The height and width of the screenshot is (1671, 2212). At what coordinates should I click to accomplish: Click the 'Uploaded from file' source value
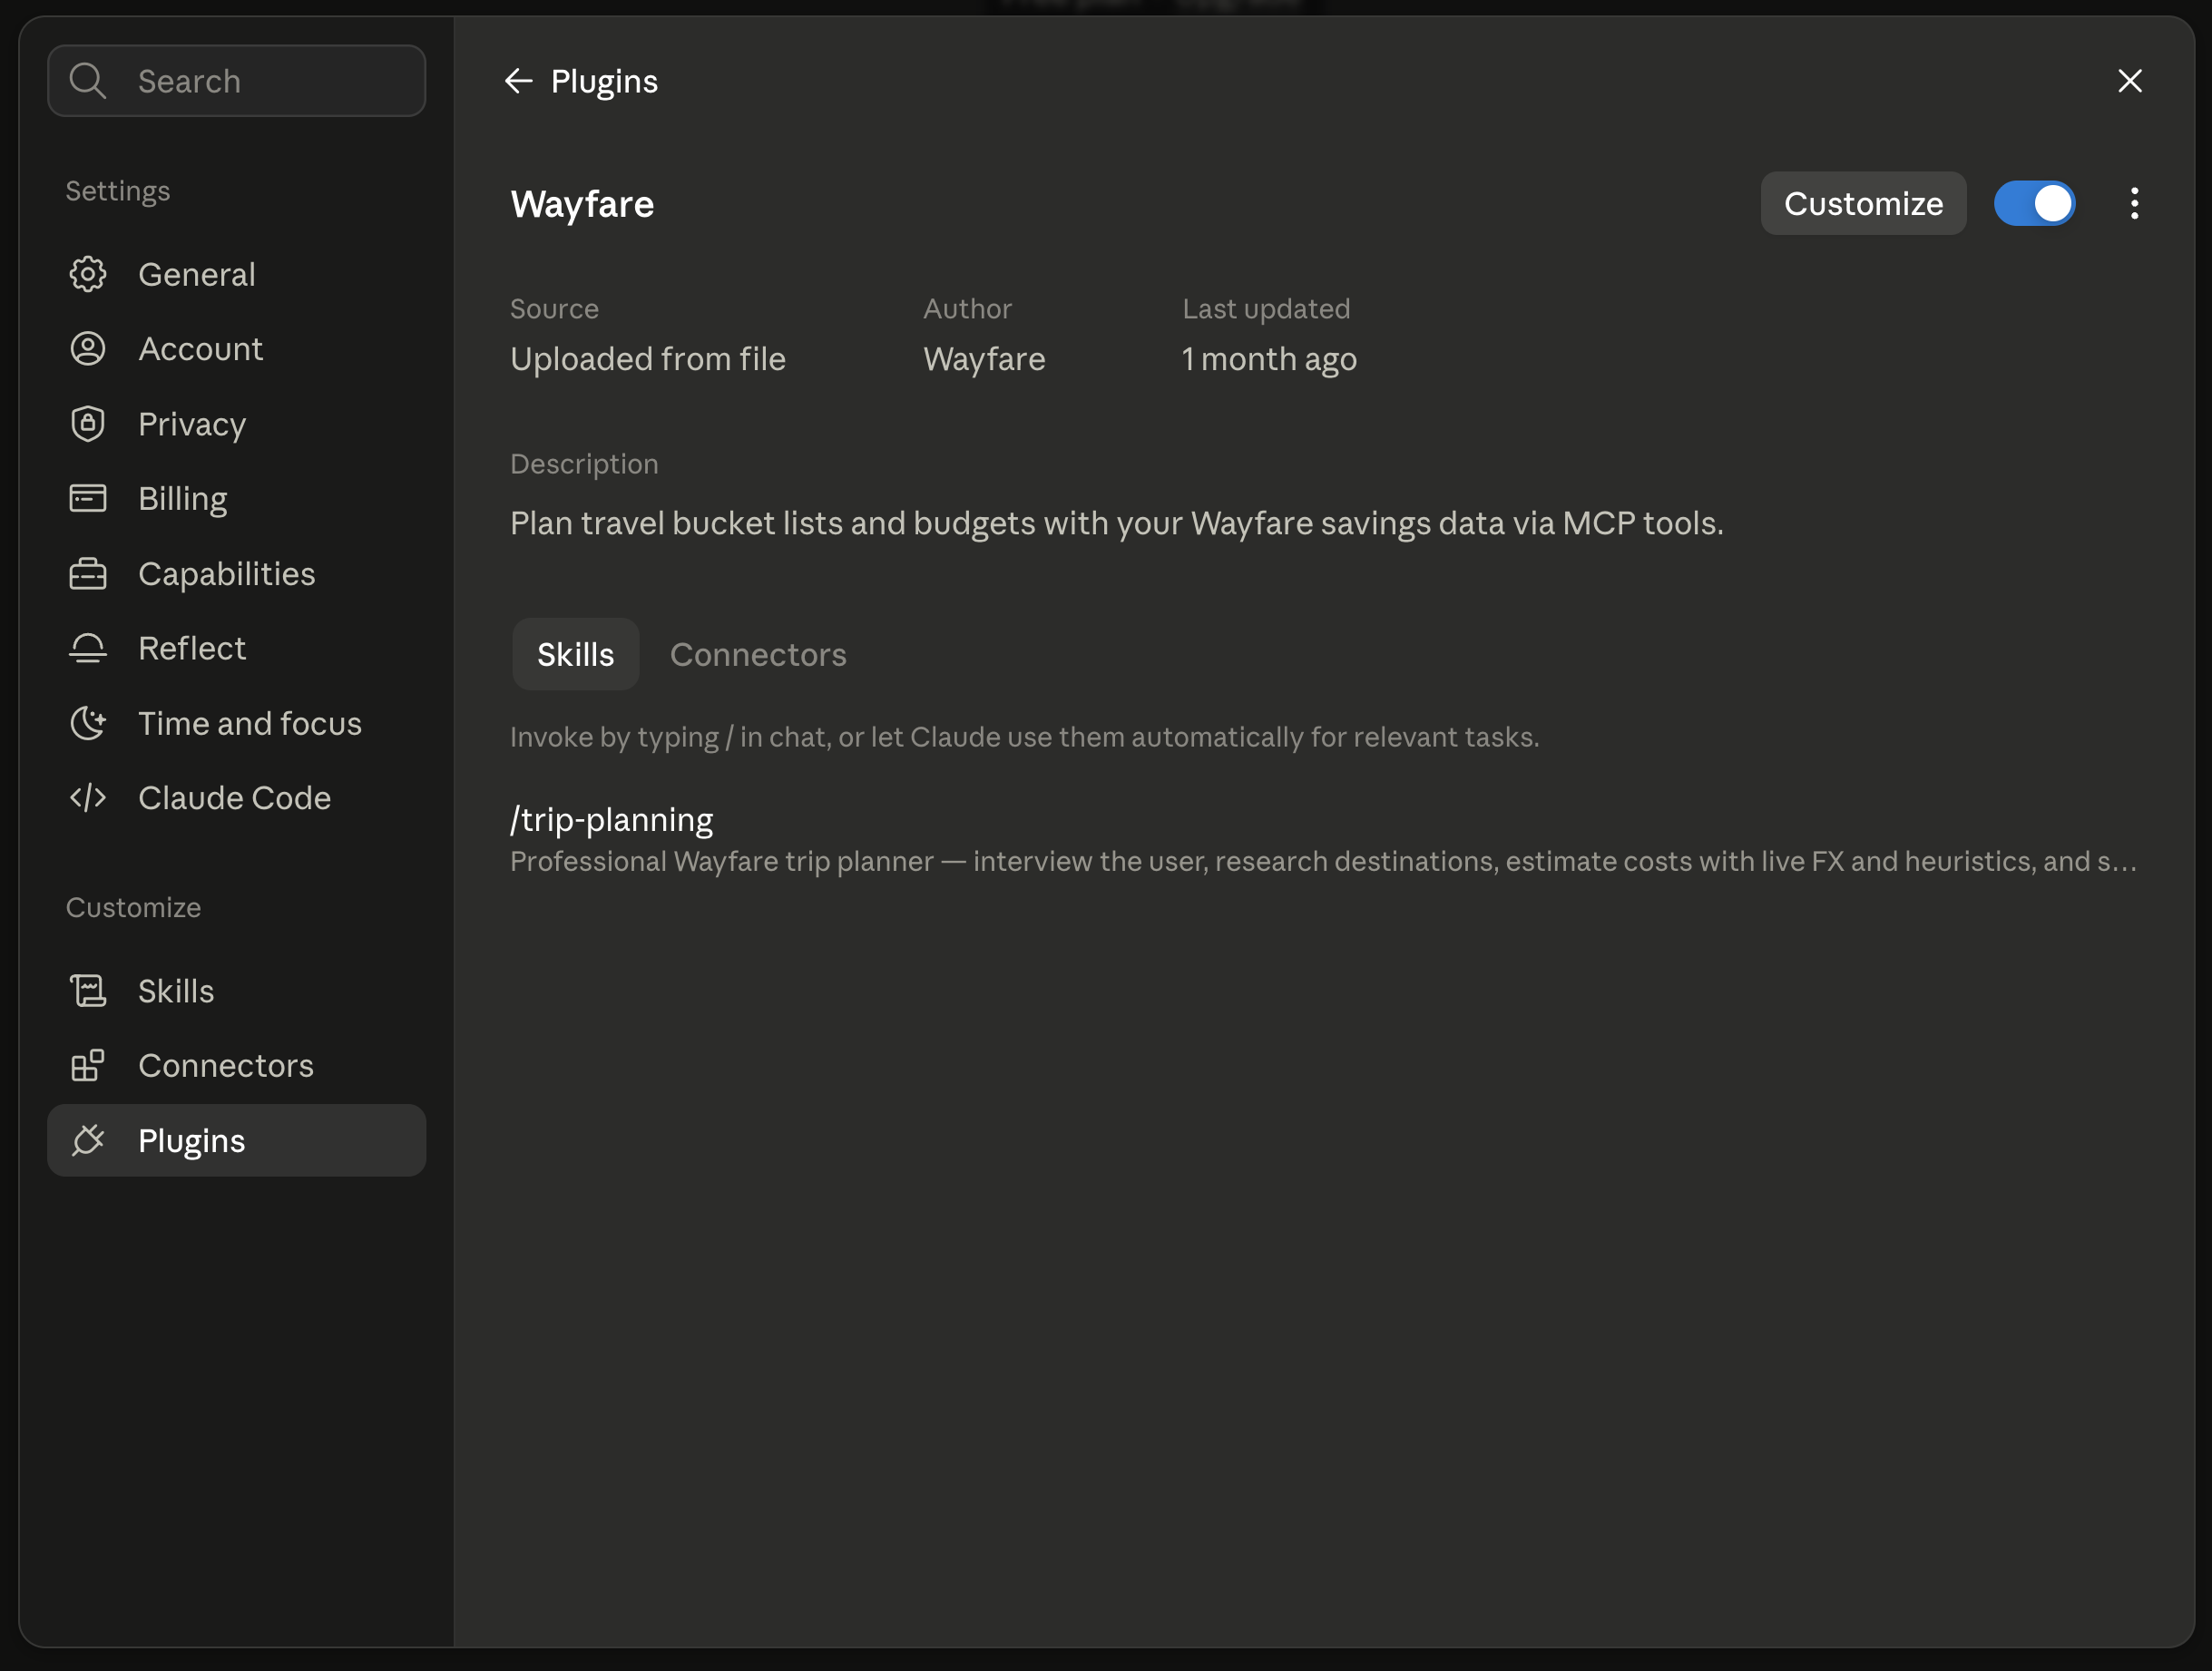point(648,359)
